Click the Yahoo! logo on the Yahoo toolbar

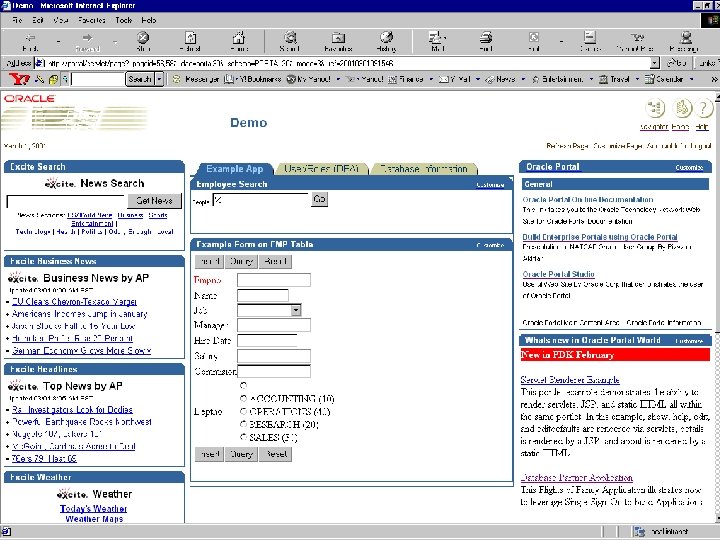coord(19,79)
